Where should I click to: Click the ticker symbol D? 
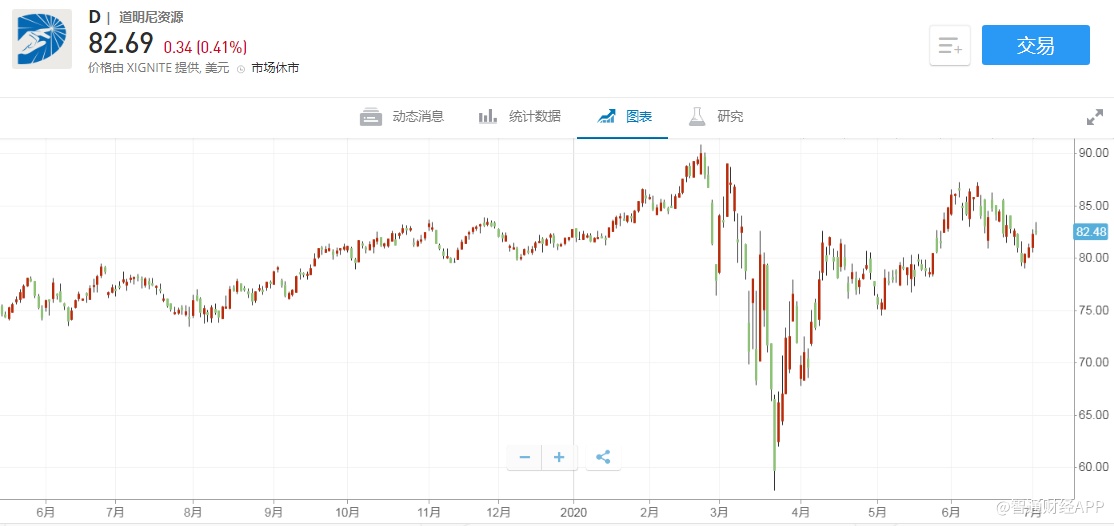click(x=94, y=18)
